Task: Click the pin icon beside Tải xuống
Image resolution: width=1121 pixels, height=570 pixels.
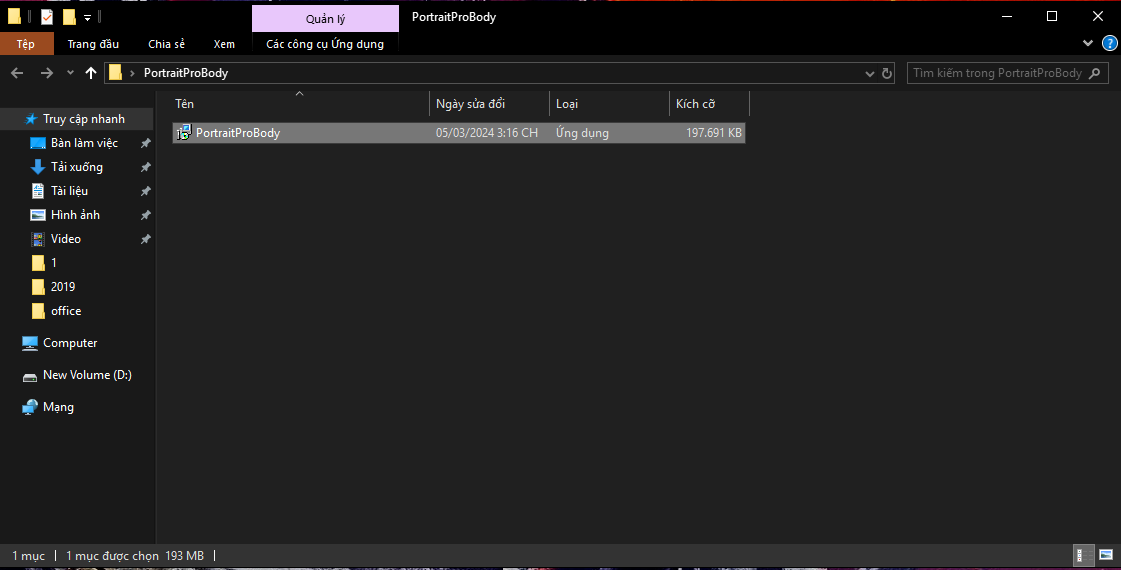Action: tap(145, 167)
